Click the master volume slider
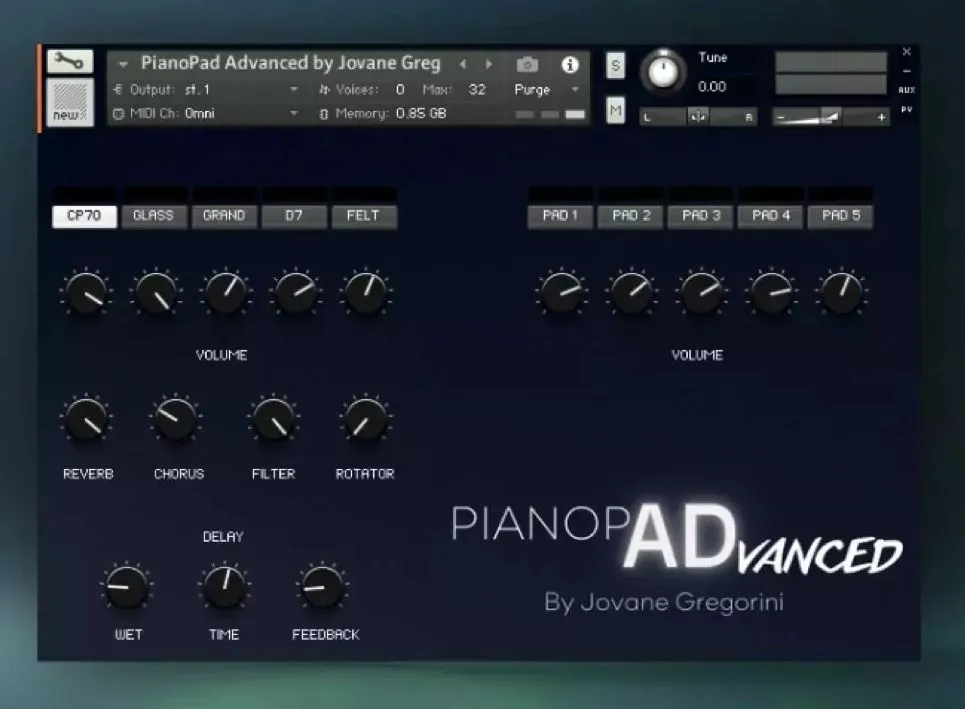This screenshot has width=965, height=709. 831,117
